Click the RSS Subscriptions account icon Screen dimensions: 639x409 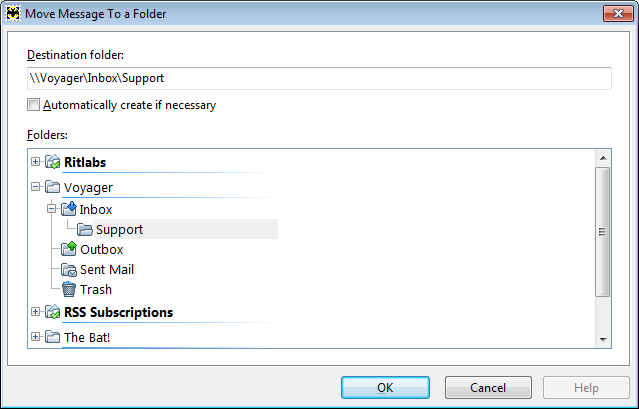(53, 312)
